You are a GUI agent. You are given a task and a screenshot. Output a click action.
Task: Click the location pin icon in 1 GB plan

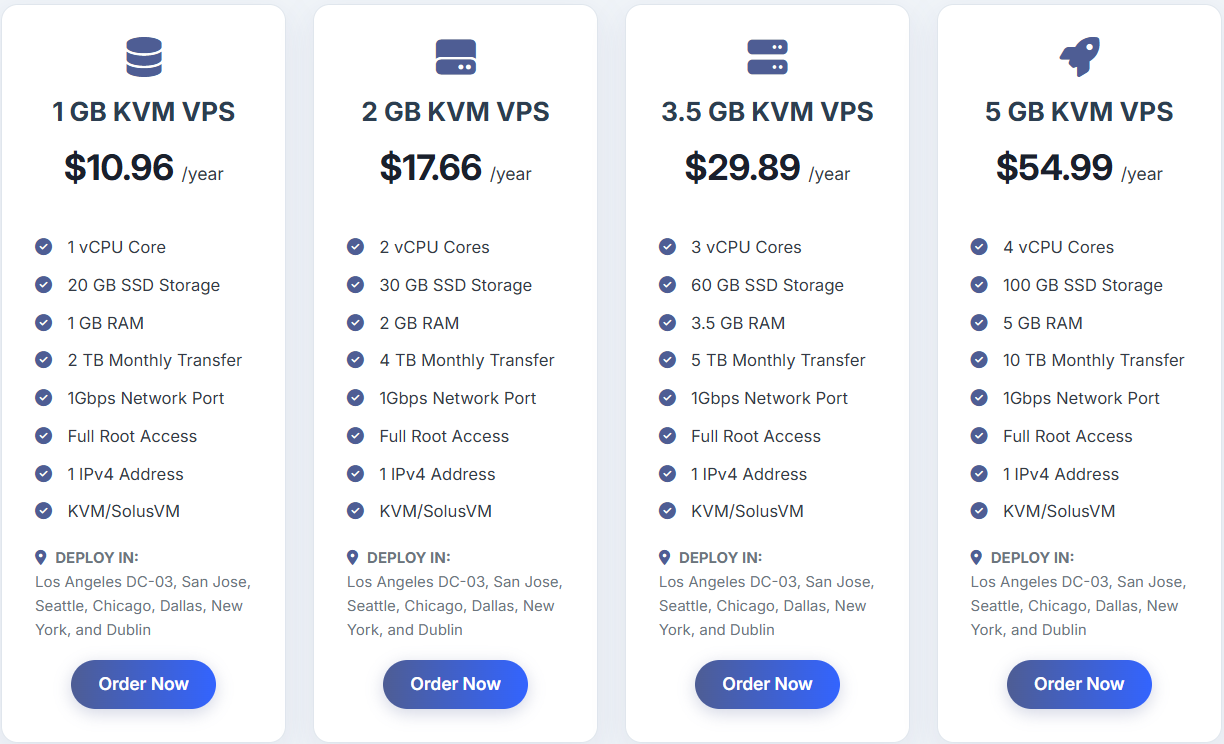41,557
